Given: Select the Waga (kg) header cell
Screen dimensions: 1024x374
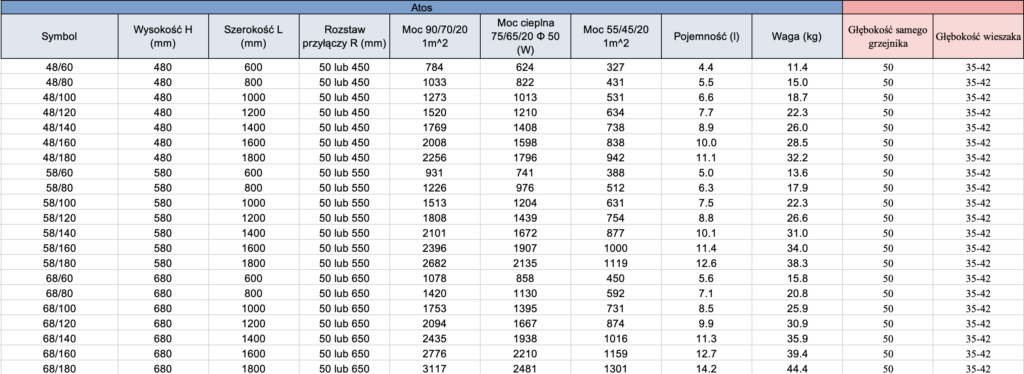Looking at the screenshot, I should pos(797,37).
